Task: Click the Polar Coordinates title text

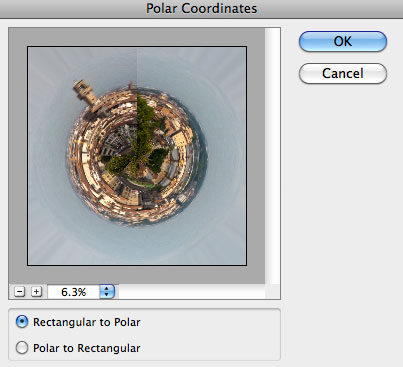Action: [202, 8]
